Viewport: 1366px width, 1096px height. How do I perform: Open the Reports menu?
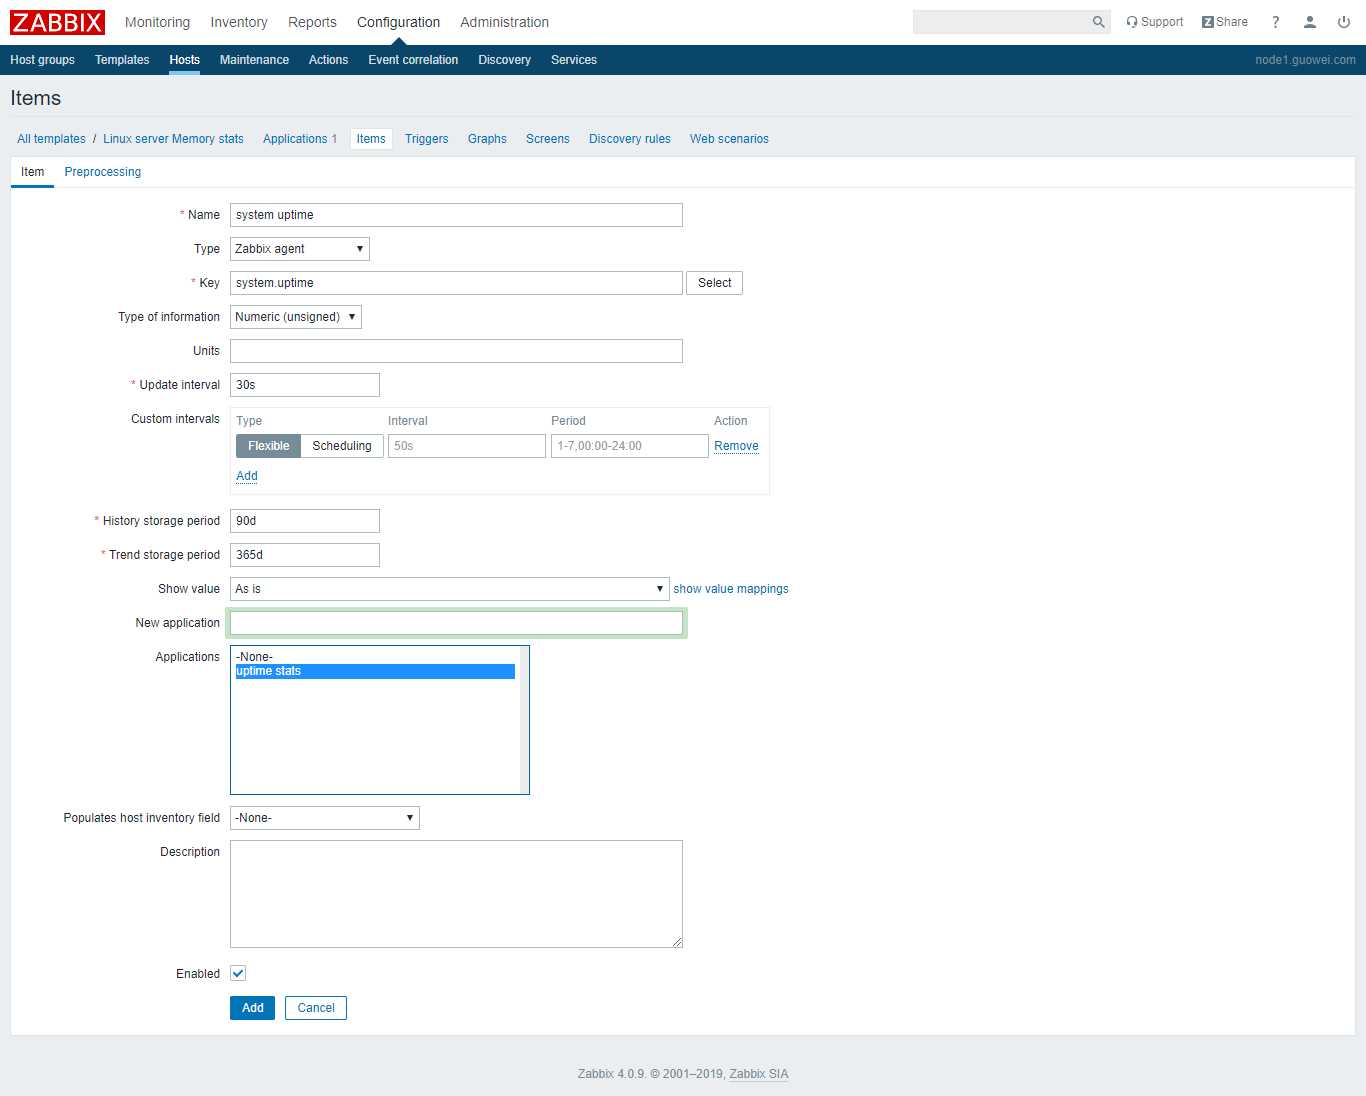pos(312,22)
